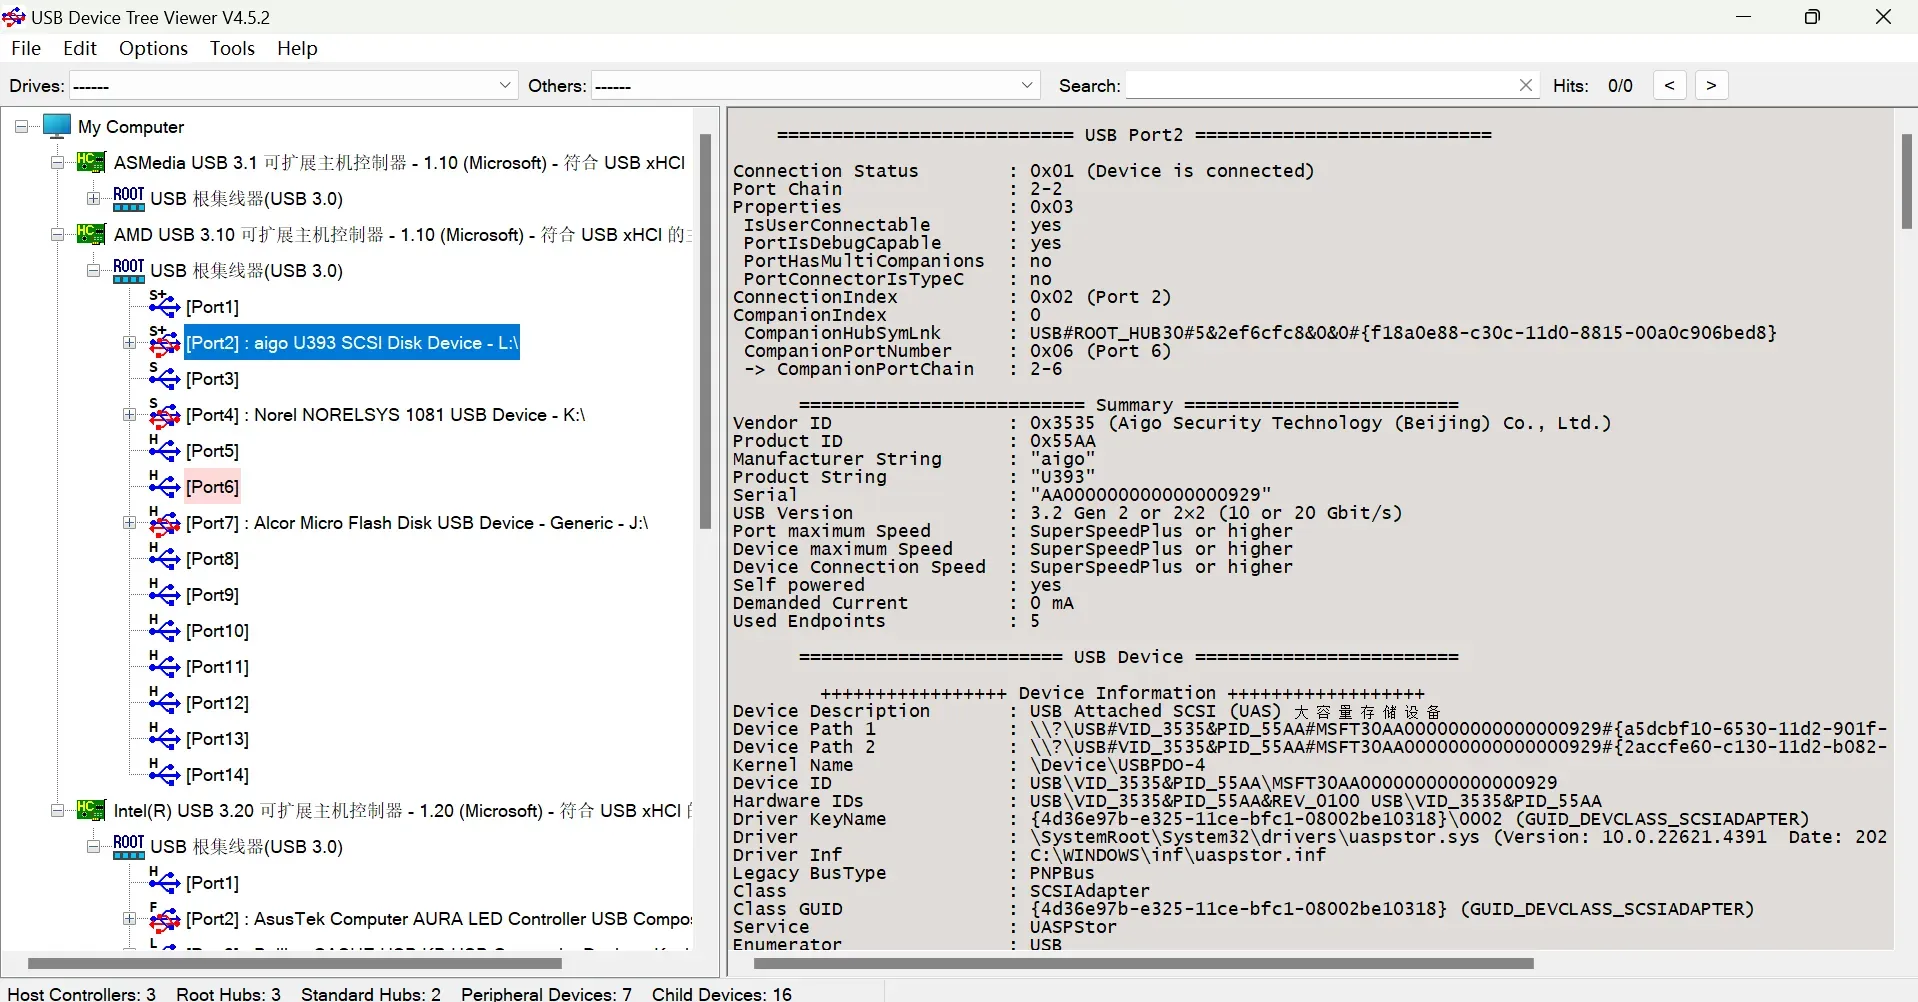The image size is (1918, 1002).
Task: Clear the search box with X button
Action: point(1526,86)
